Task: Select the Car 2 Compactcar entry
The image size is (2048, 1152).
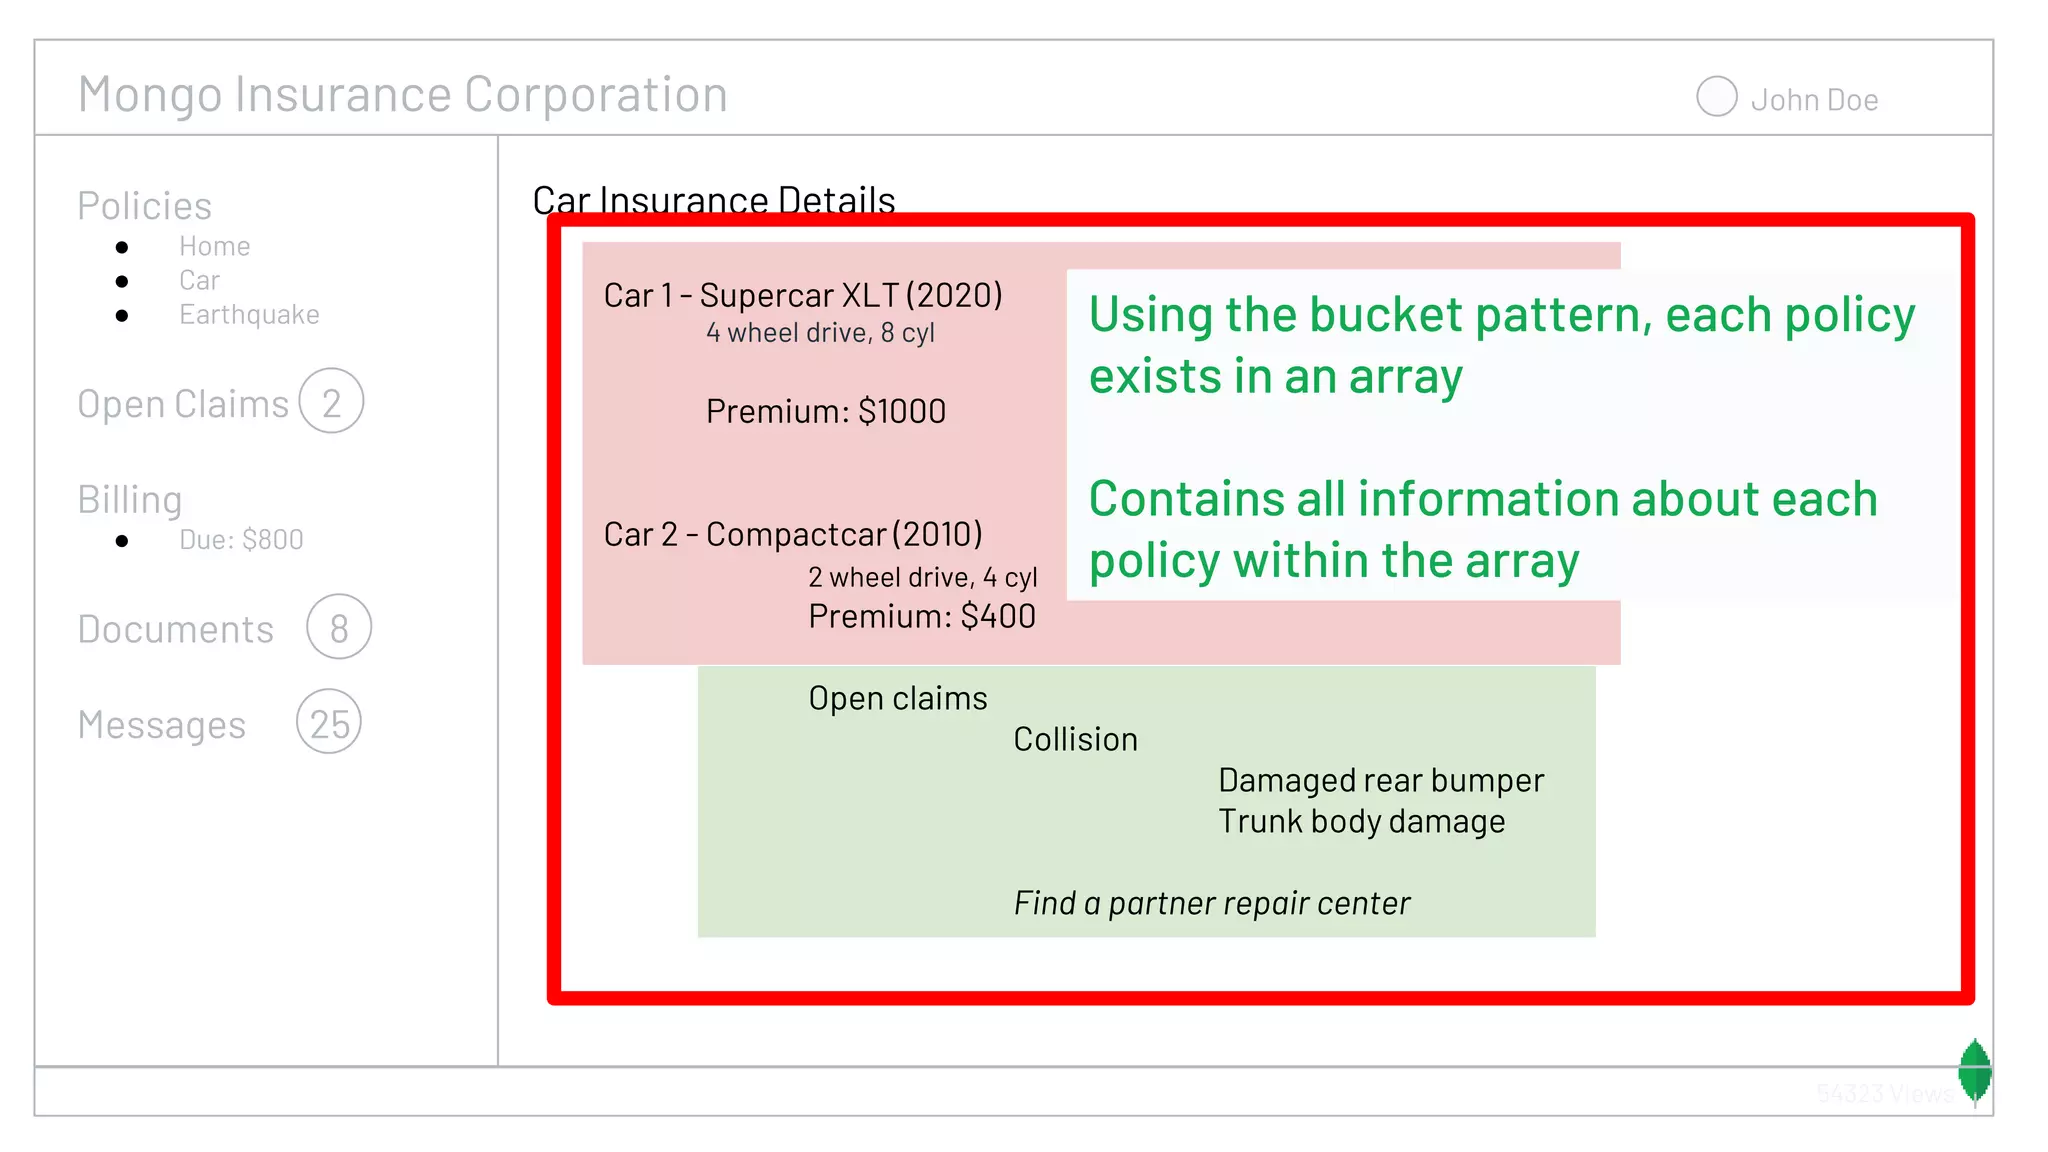Action: point(793,534)
